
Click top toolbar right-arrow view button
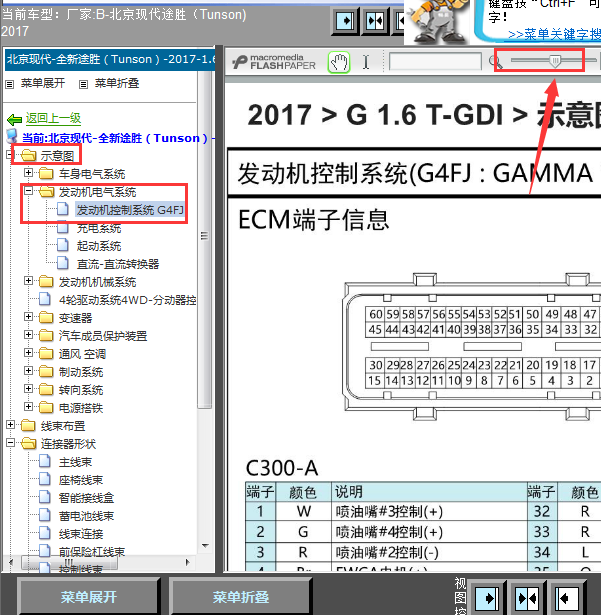click(x=345, y=21)
